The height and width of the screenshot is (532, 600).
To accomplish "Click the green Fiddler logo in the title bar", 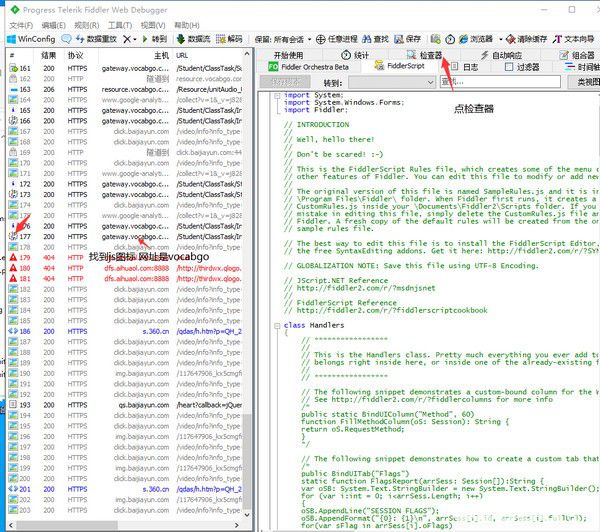I will [x=15, y=10].
